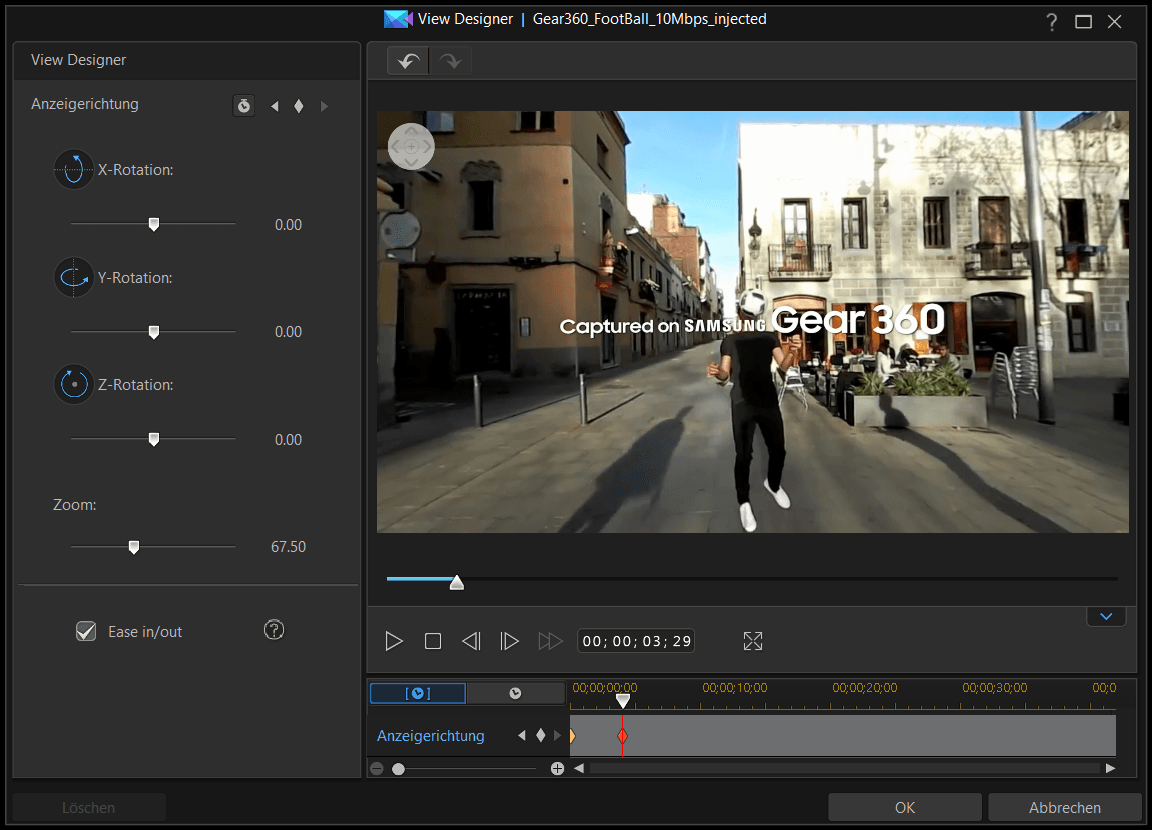The image size is (1152, 830).
Task: Select the Anzeigerichtung track label in timeline
Action: 431,736
